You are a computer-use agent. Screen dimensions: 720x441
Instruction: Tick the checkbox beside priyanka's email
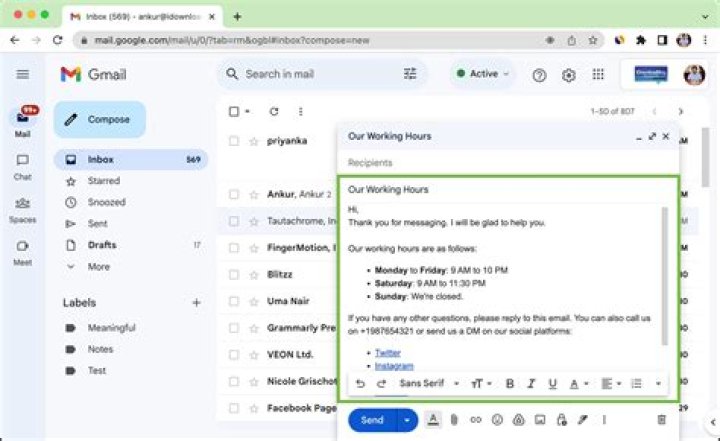click(234, 141)
